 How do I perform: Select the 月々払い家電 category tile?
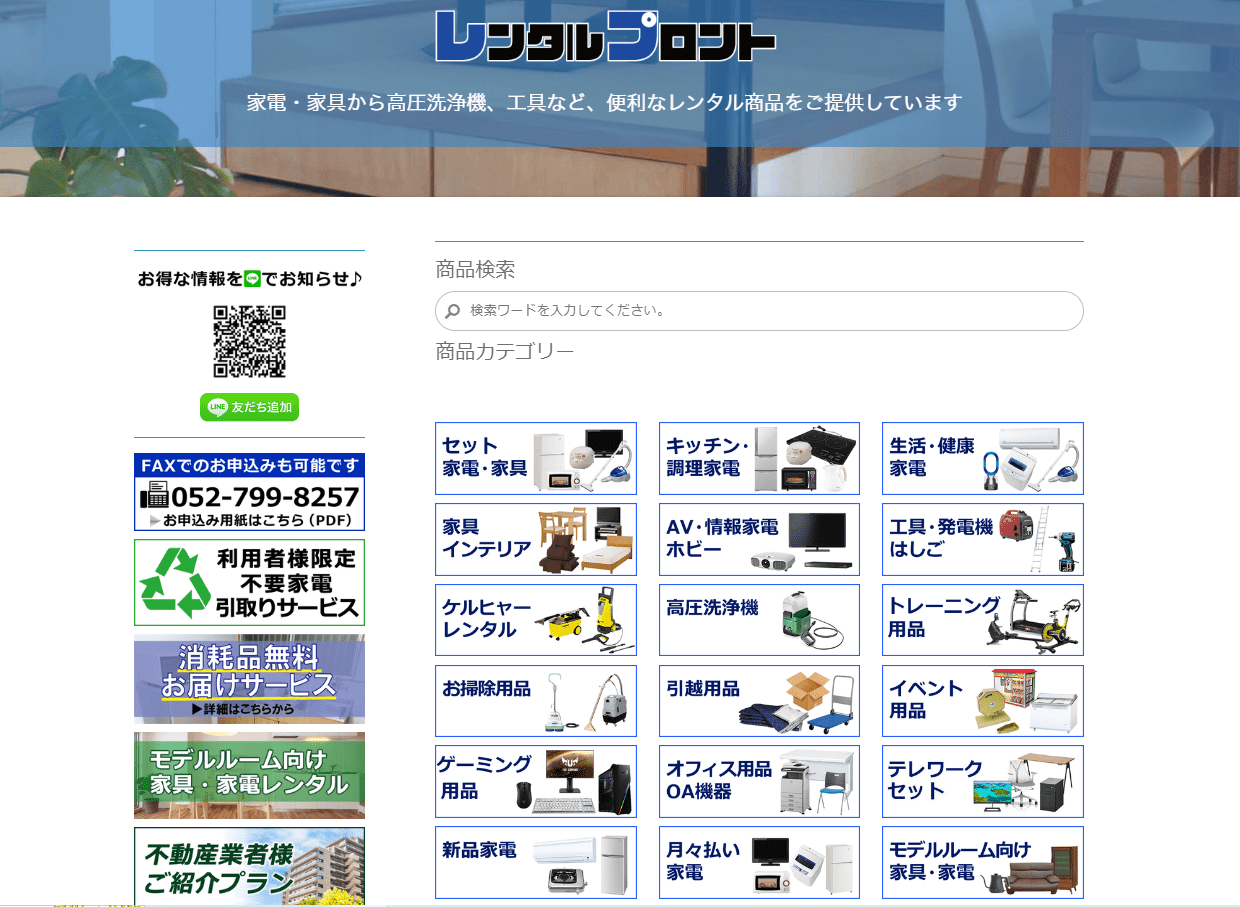(759, 862)
